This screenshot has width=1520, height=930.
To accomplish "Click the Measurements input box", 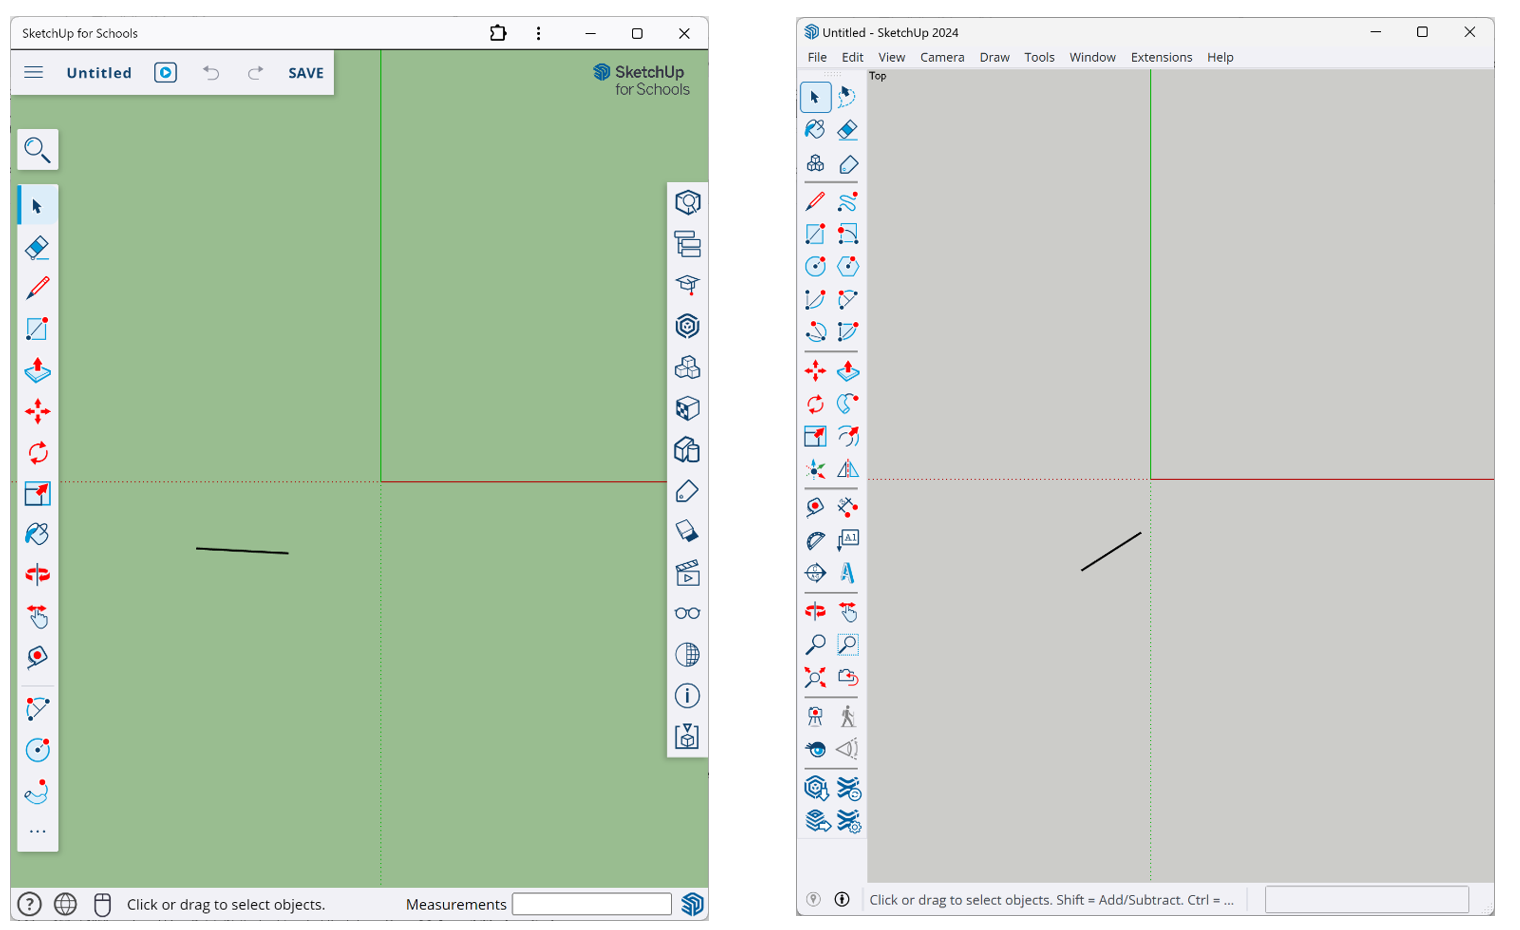I will coord(591,904).
